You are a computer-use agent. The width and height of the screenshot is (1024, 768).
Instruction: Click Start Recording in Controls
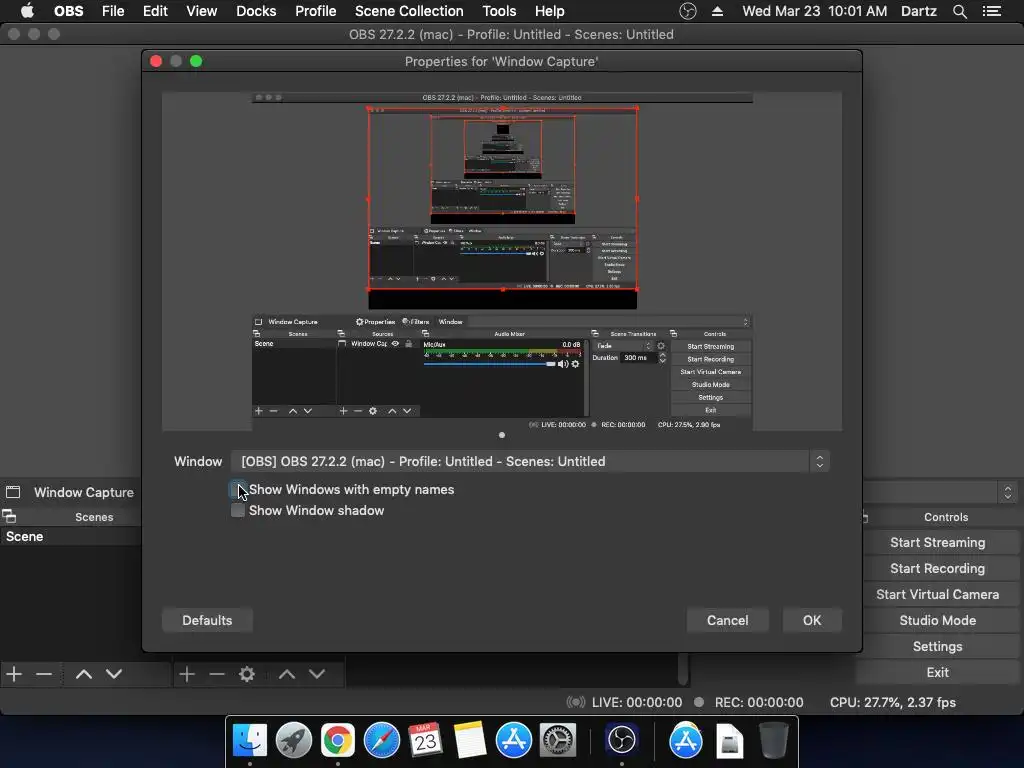click(x=937, y=569)
